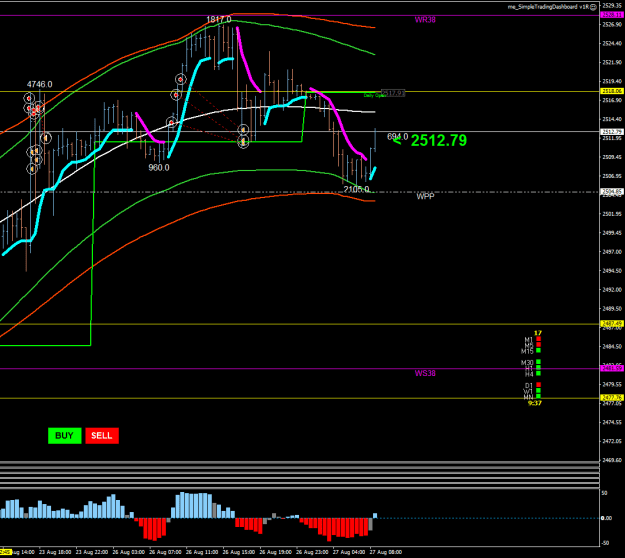
Task: Click the M15 timeframe green signal square
Action: click(x=539, y=350)
